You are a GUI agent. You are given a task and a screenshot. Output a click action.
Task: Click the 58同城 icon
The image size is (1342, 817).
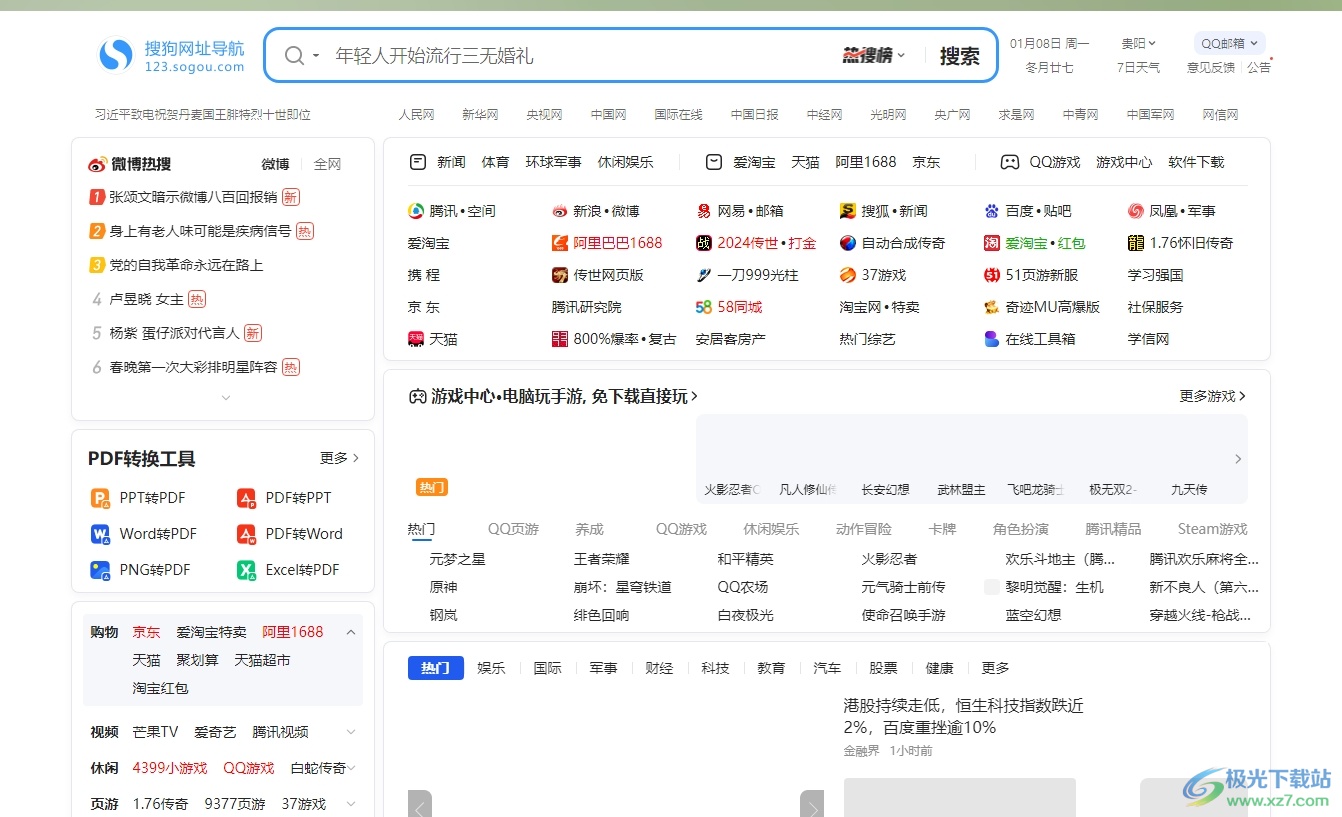pos(704,307)
